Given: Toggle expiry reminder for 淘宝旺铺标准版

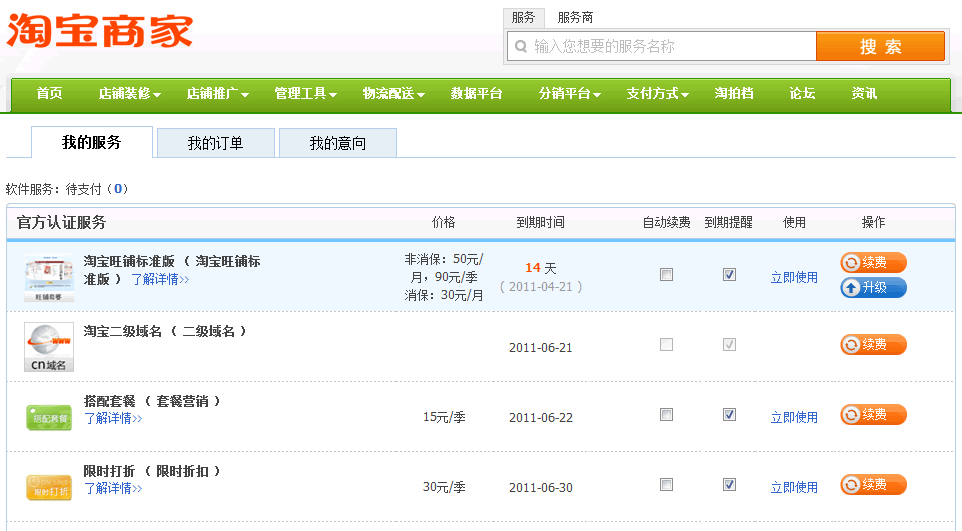Looking at the screenshot, I should coord(729,274).
